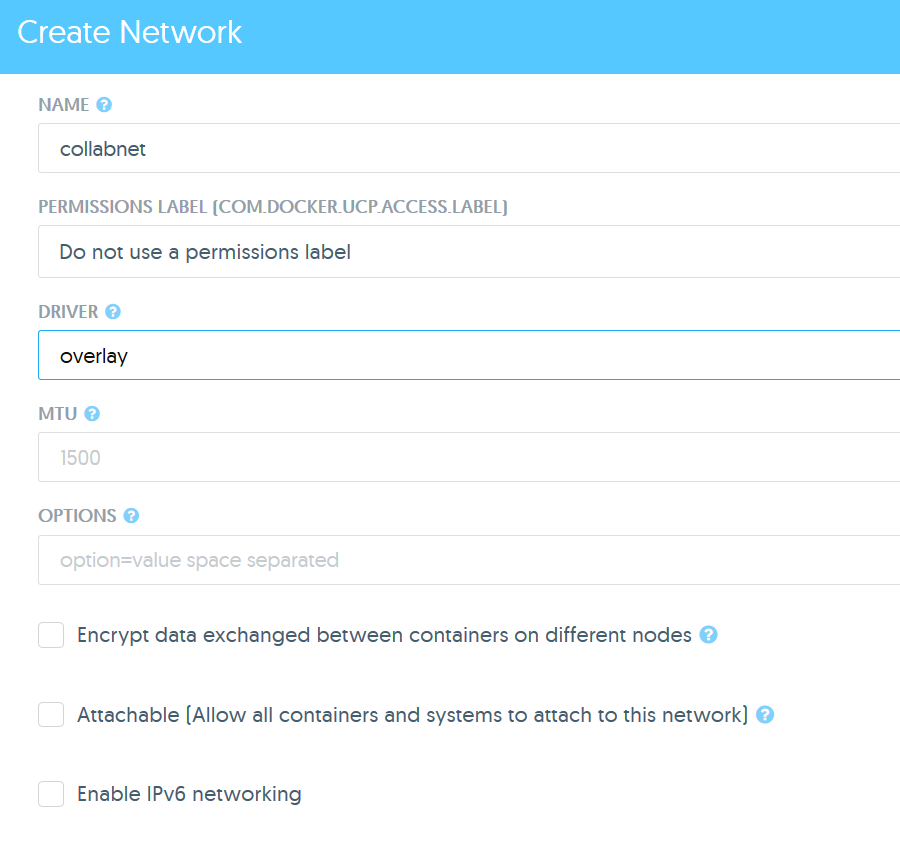Click the DRIVER field caption text
The width and height of the screenshot is (900, 841).
[68, 312]
